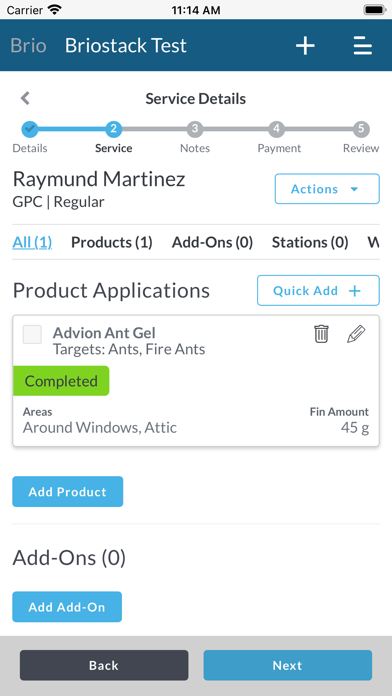Open the Stations (0) tab
The image size is (392, 696).
pyautogui.click(x=310, y=242)
